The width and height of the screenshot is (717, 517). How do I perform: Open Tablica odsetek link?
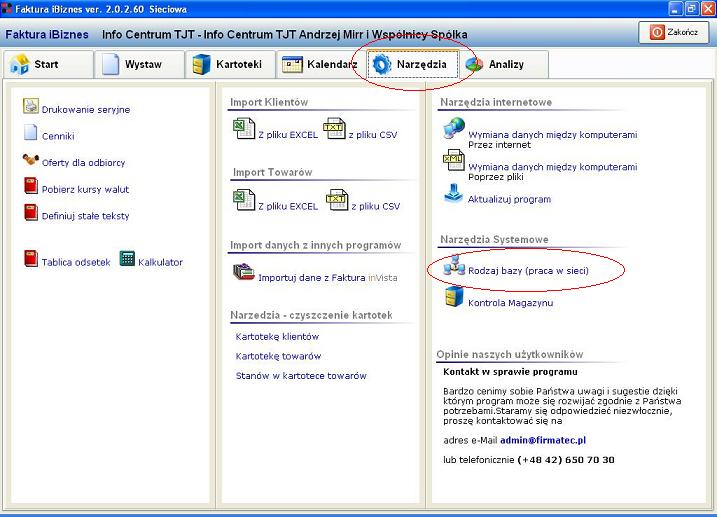76,262
